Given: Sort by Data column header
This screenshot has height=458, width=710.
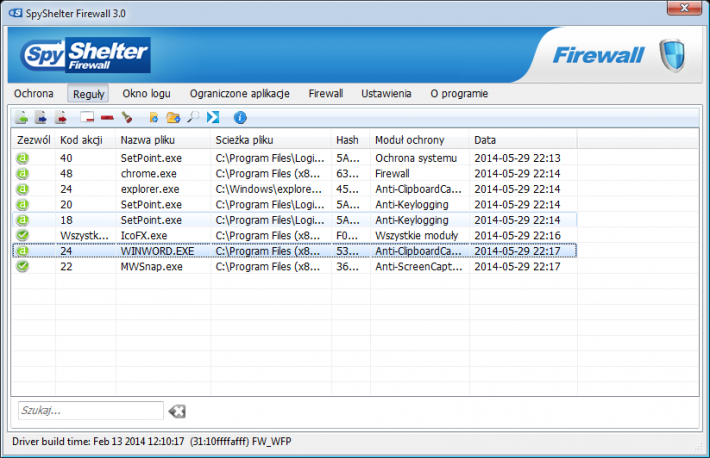Looking at the screenshot, I should 523,140.
